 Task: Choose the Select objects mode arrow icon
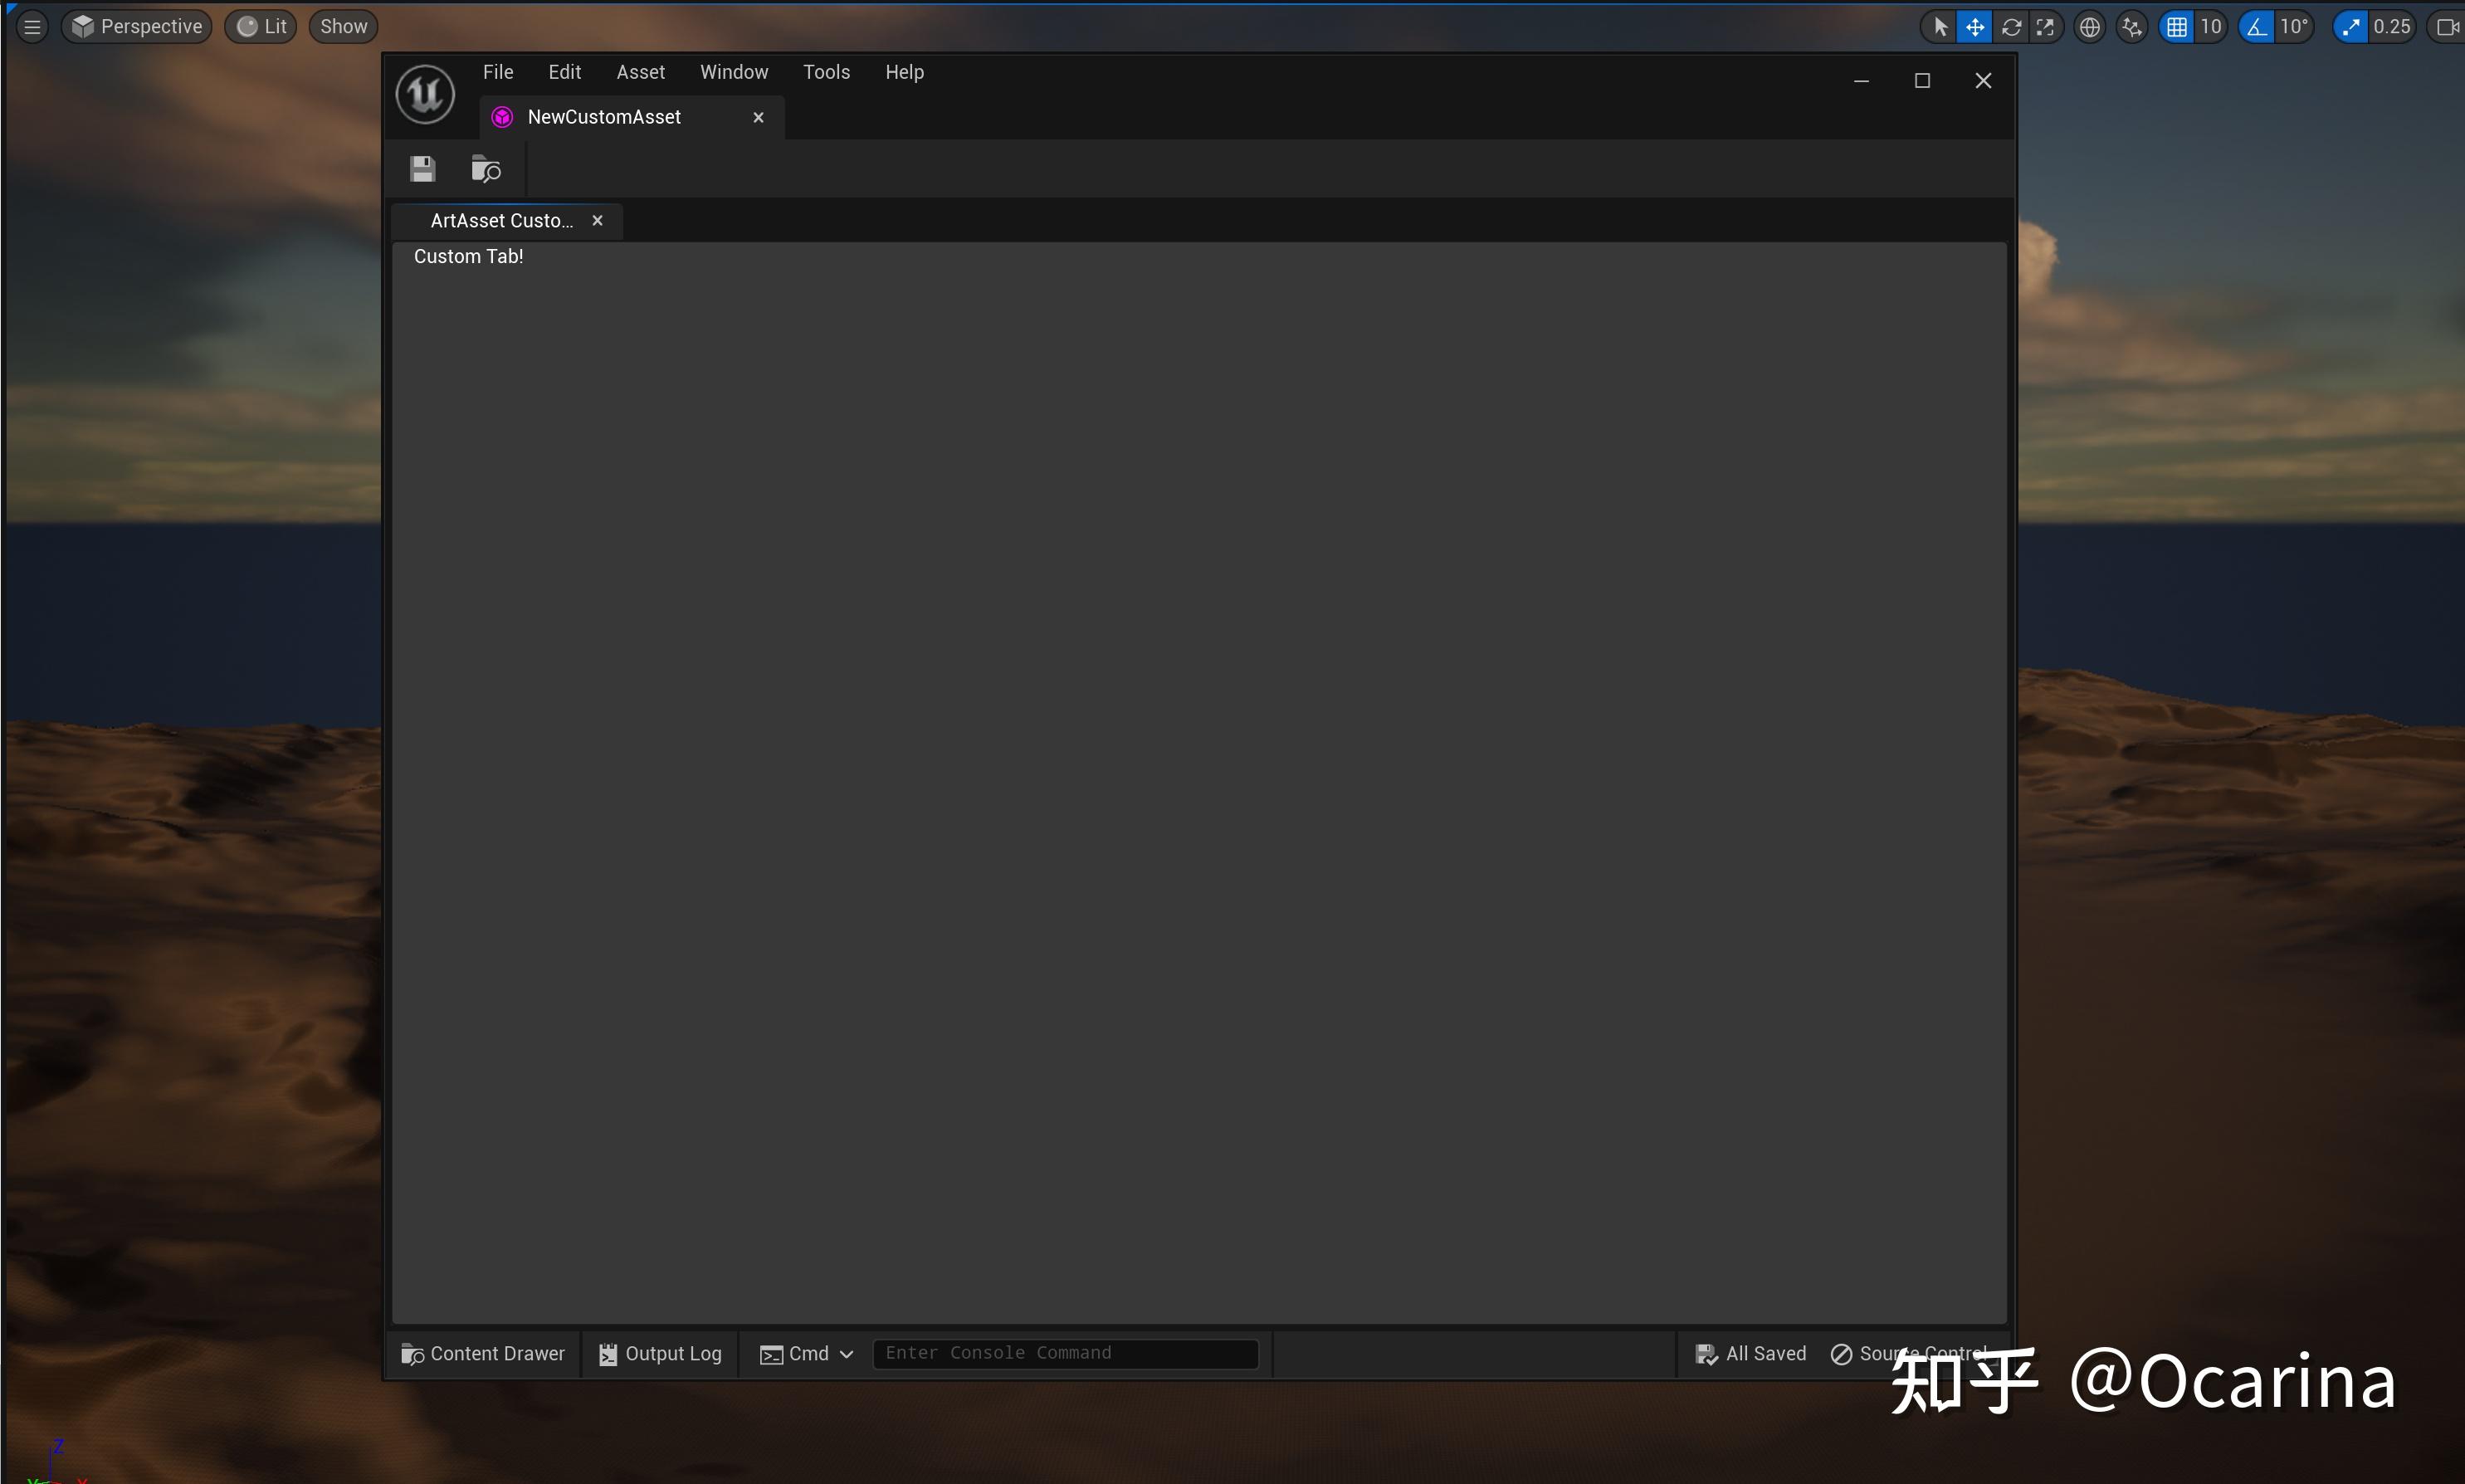point(1940,27)
